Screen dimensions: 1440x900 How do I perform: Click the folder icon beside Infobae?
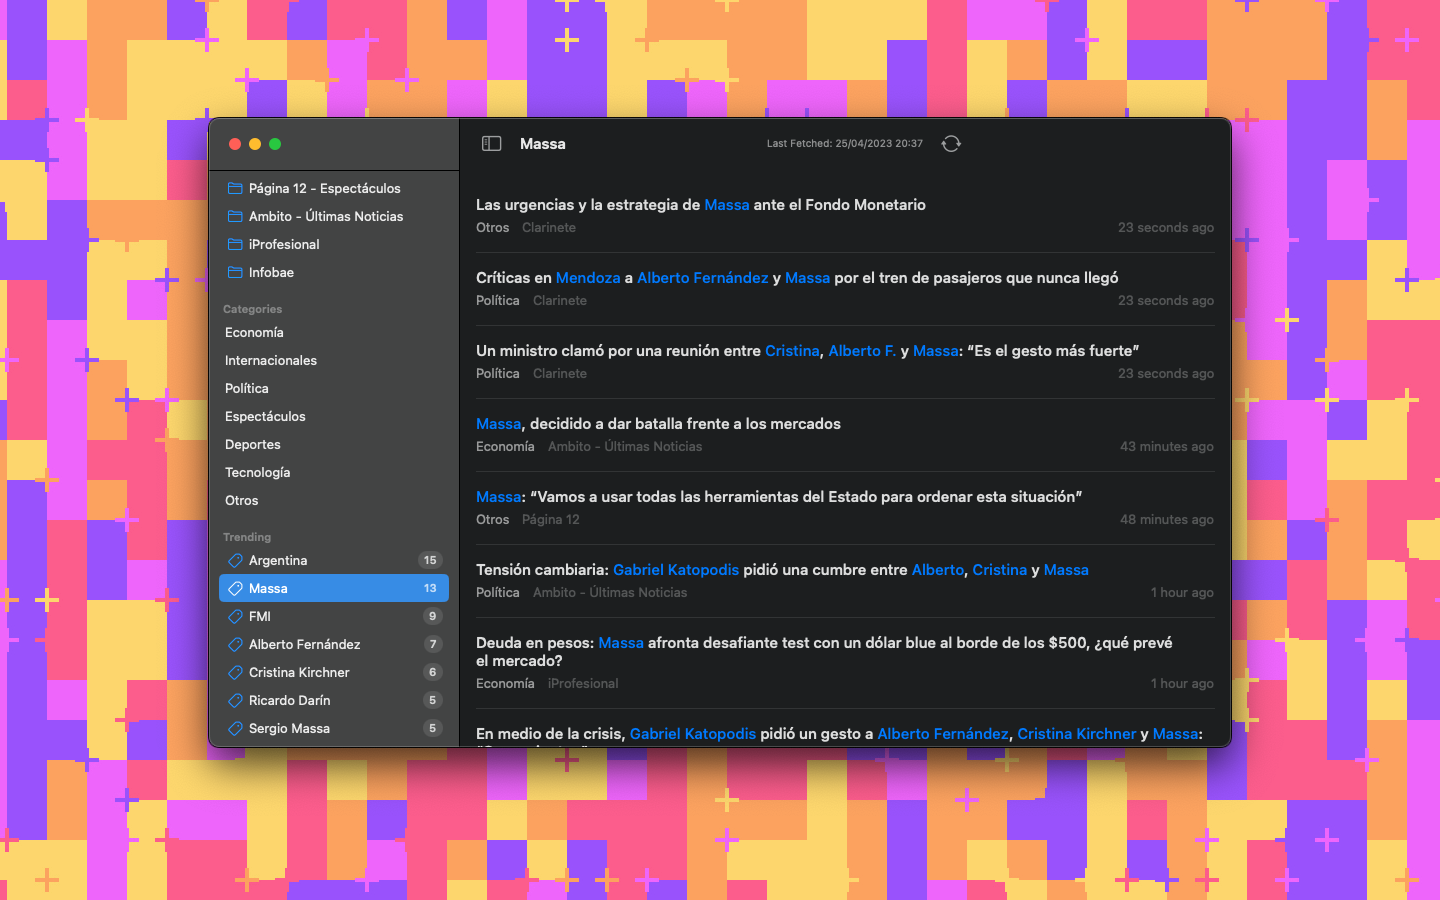click(235, 272)
